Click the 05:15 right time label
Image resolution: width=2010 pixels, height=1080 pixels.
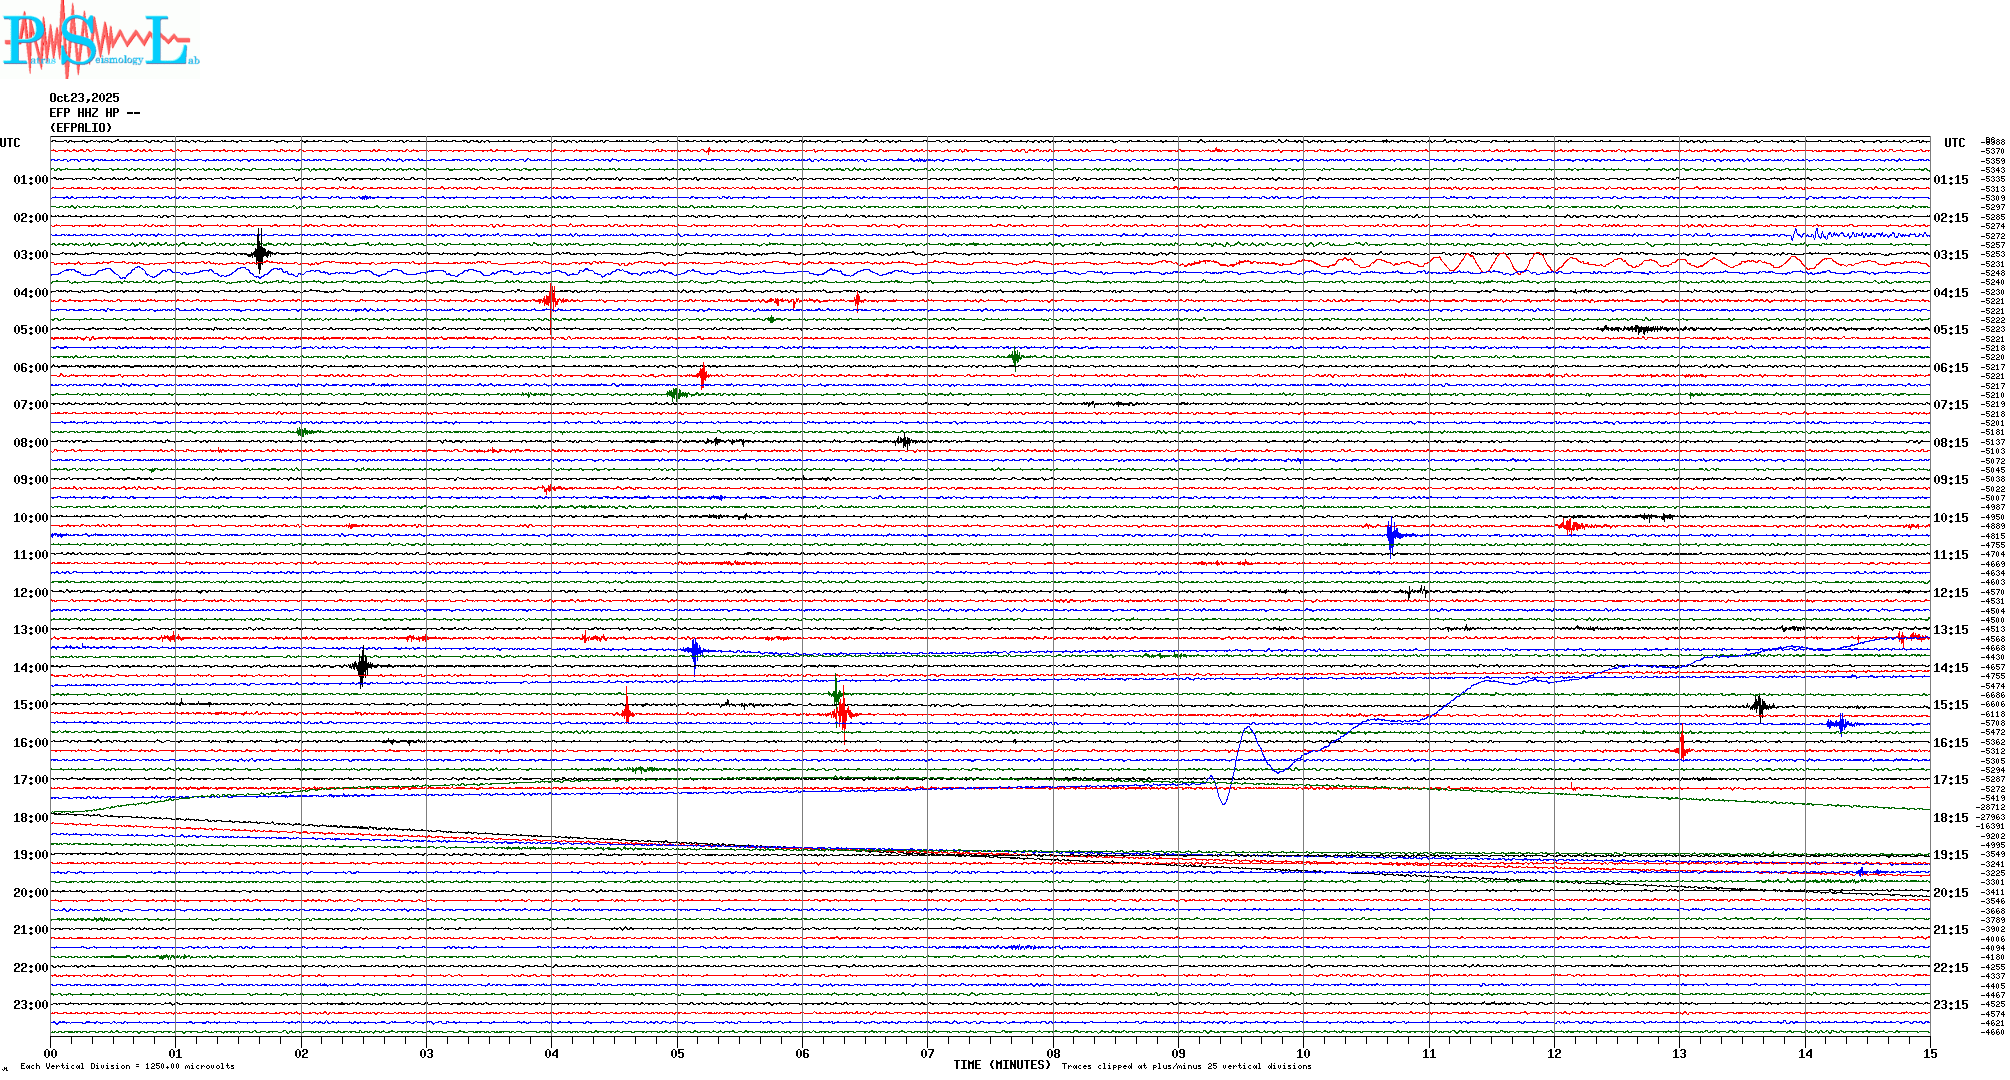pyautogui.click(x=1950, y=330)
